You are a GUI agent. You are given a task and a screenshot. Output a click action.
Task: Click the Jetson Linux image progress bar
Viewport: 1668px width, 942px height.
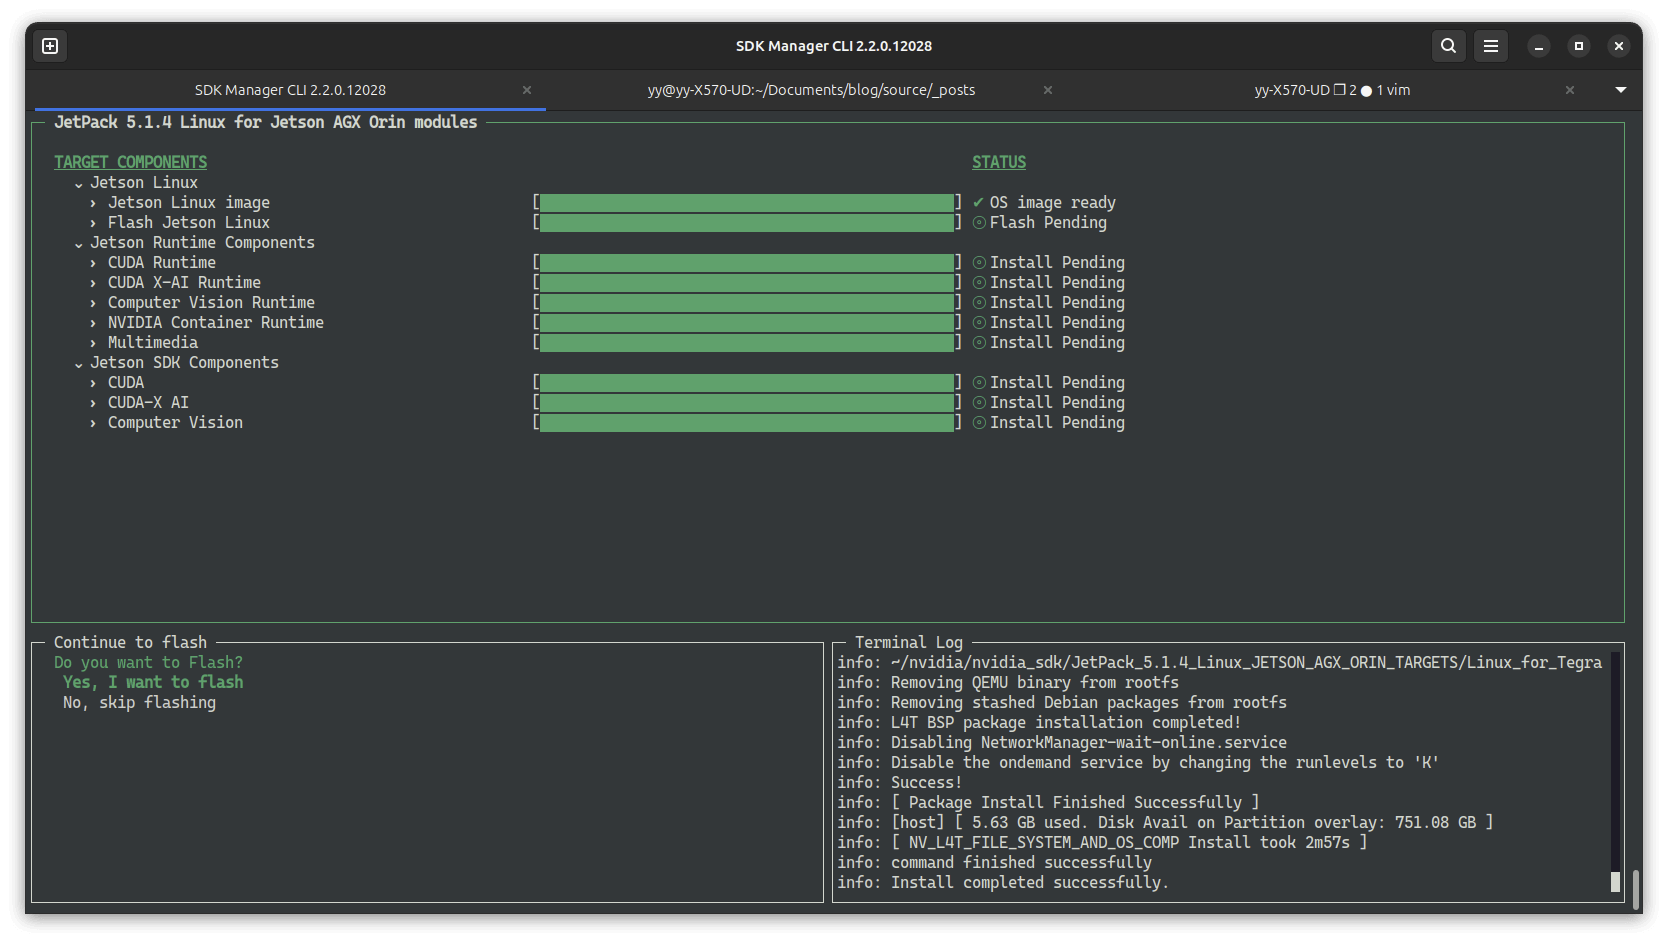[x=747, y=203]
